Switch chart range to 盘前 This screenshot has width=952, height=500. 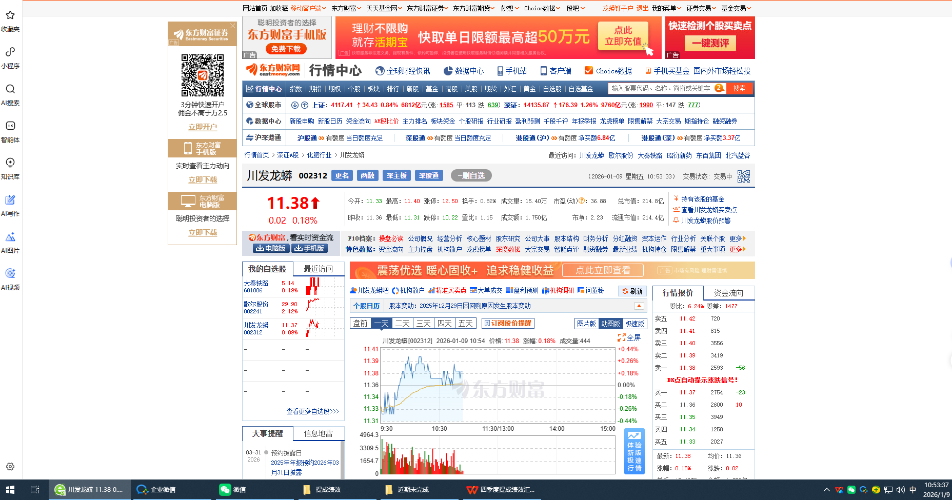(x=361, y=323)
